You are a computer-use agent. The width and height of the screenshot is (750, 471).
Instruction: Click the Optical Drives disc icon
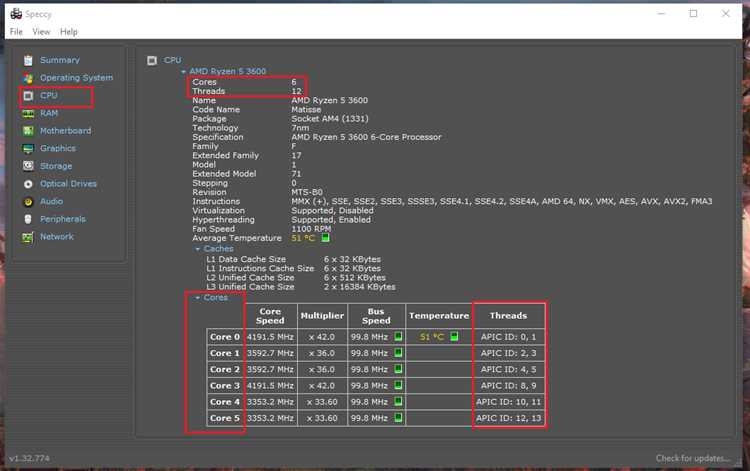[28, 184]
